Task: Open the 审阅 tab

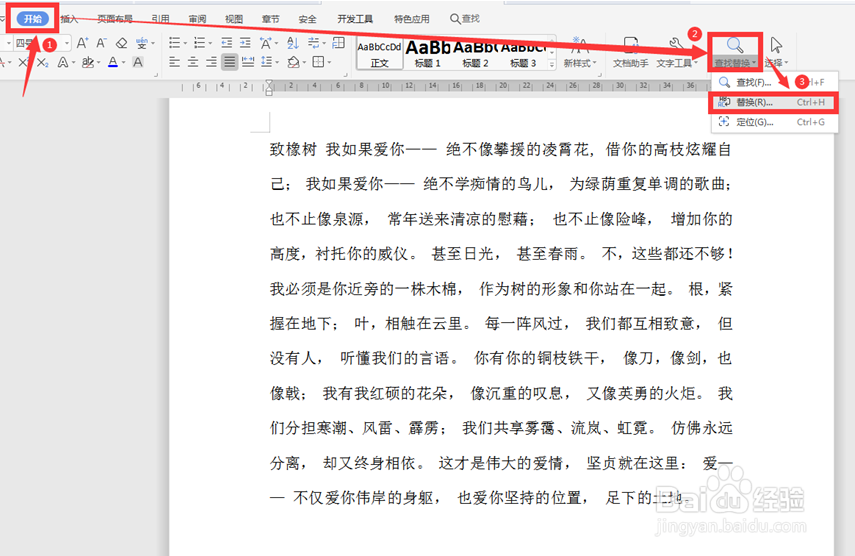Action: click(197, 19)
